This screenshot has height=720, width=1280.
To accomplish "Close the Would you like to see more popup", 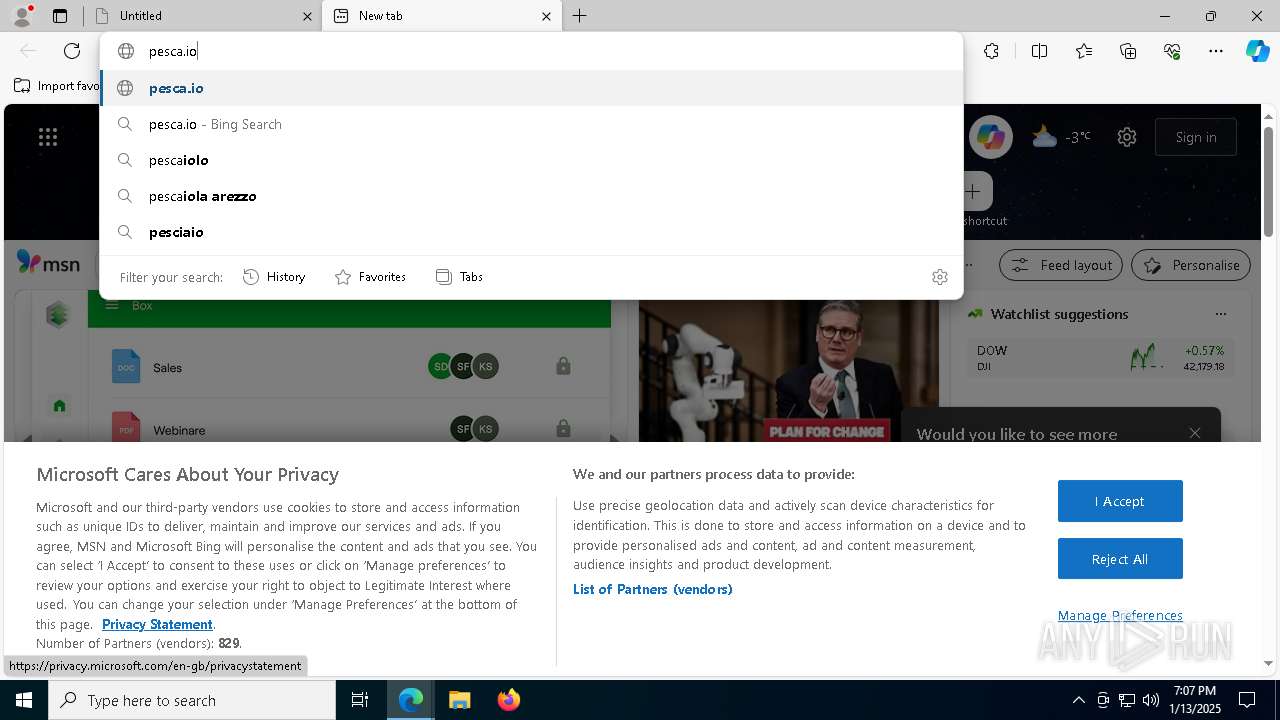I will 1195,433.
